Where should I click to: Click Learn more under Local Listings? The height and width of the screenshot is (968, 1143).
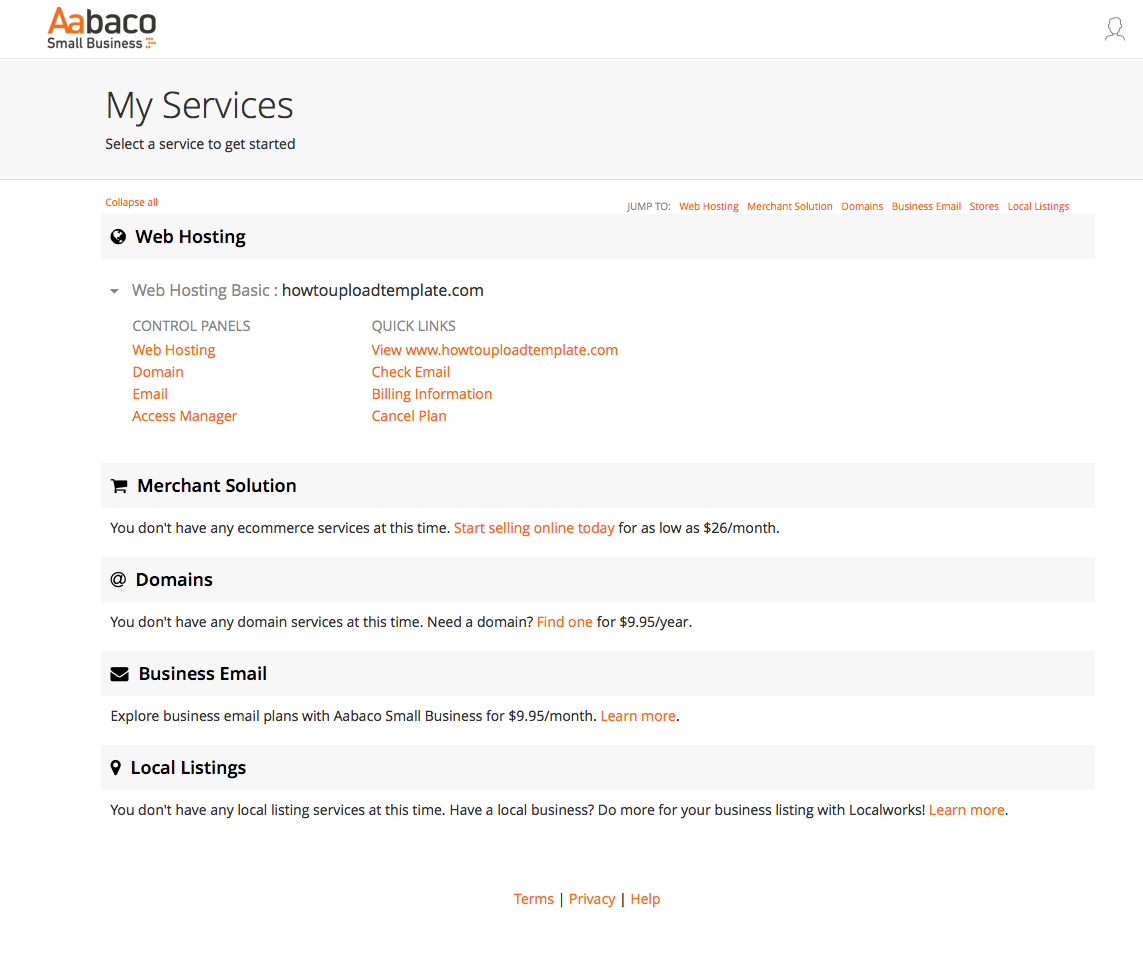click(x=967, y=810)
